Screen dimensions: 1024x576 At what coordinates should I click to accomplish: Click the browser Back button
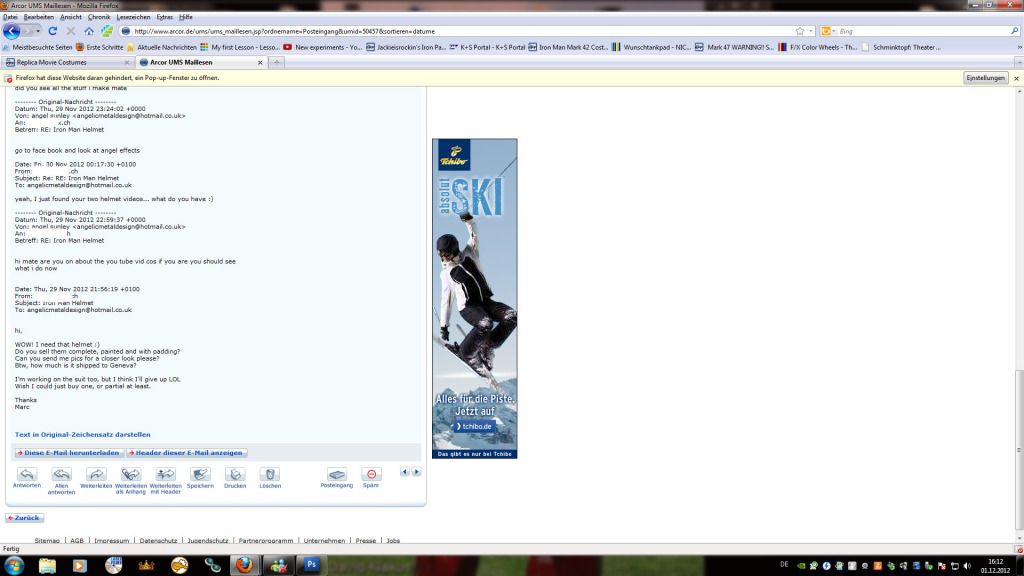pos(12,31)
